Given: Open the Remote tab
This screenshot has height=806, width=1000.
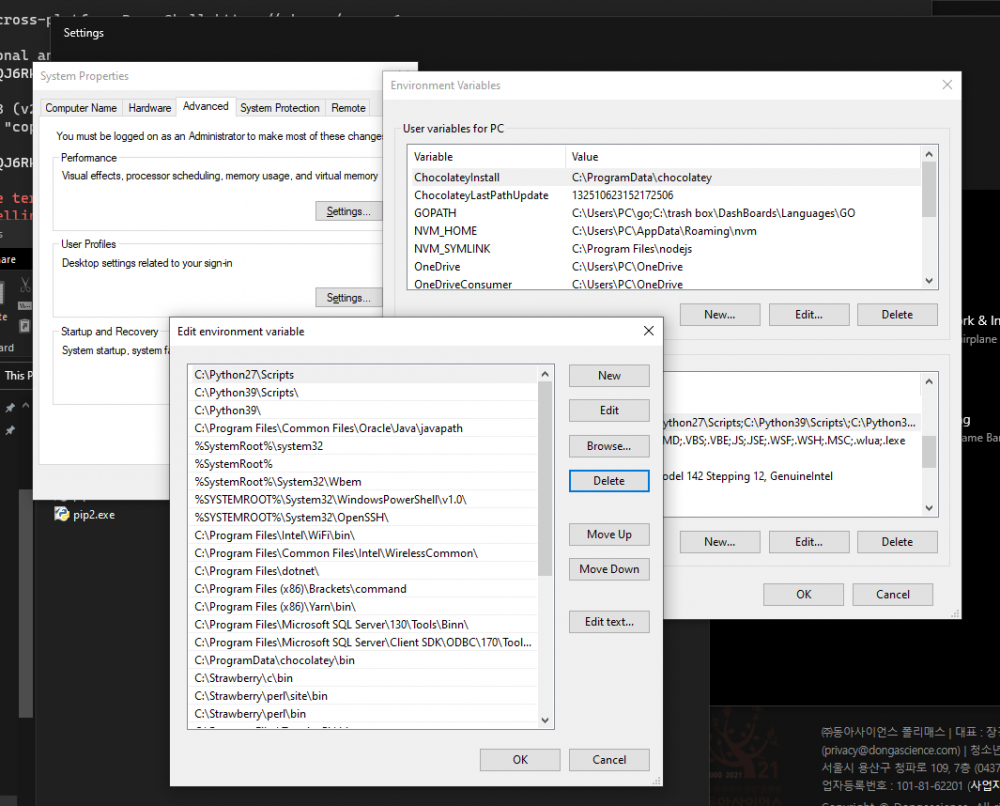Looking at the screenshot, I should tap(348, 108).
